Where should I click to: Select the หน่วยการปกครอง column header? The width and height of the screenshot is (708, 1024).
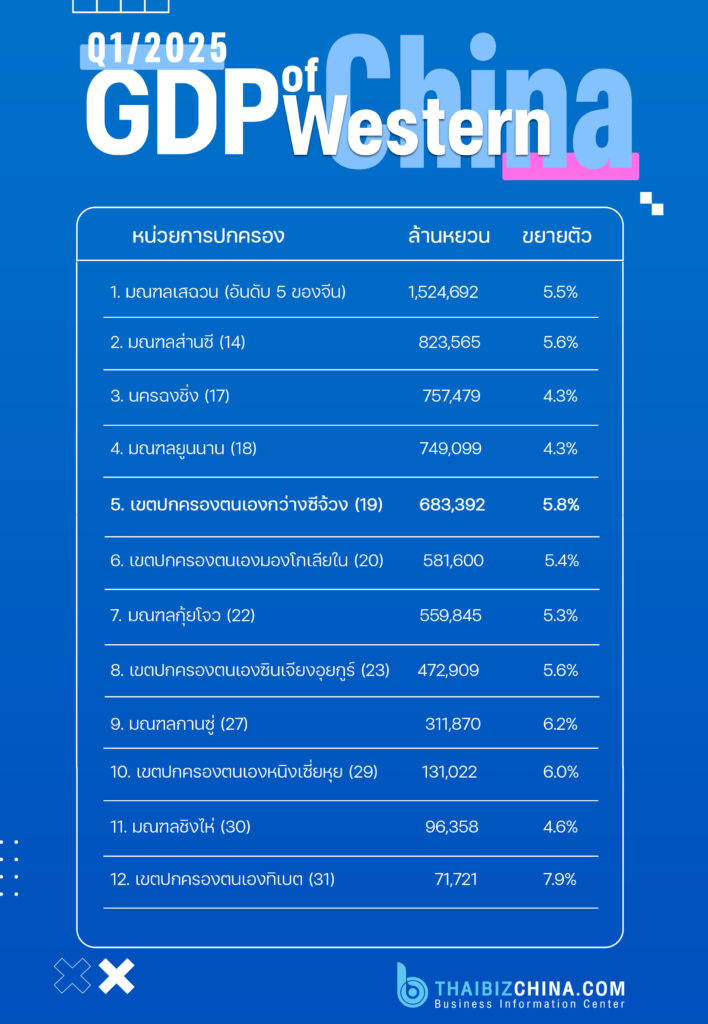pos(208,236)
